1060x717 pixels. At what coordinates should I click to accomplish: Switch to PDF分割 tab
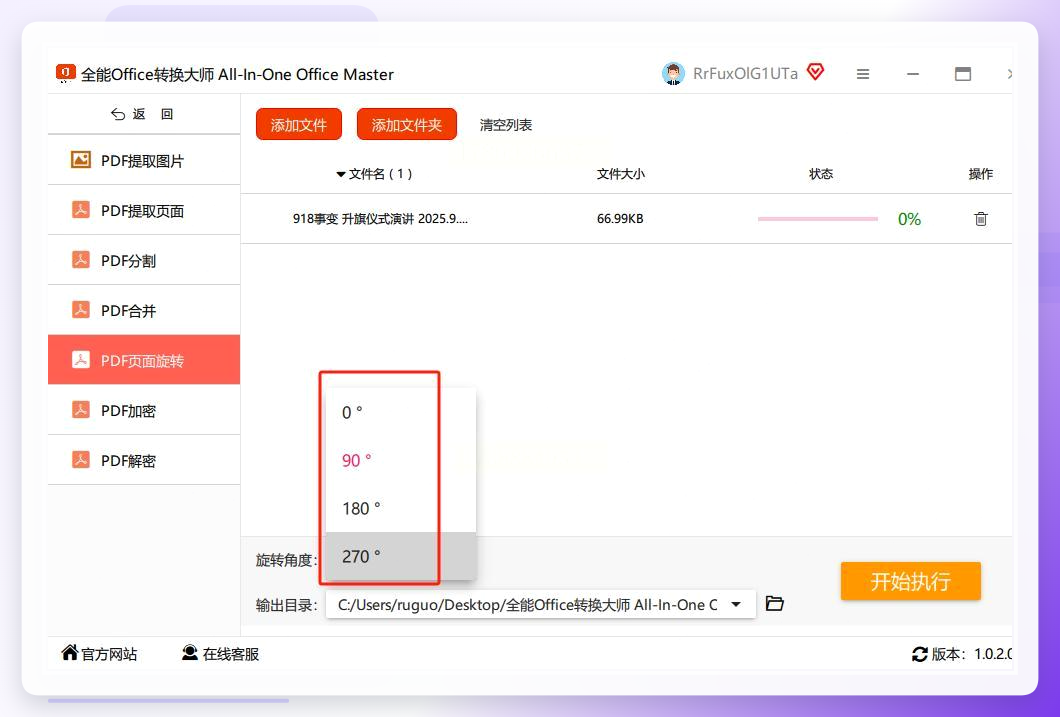tap(144, 260)
